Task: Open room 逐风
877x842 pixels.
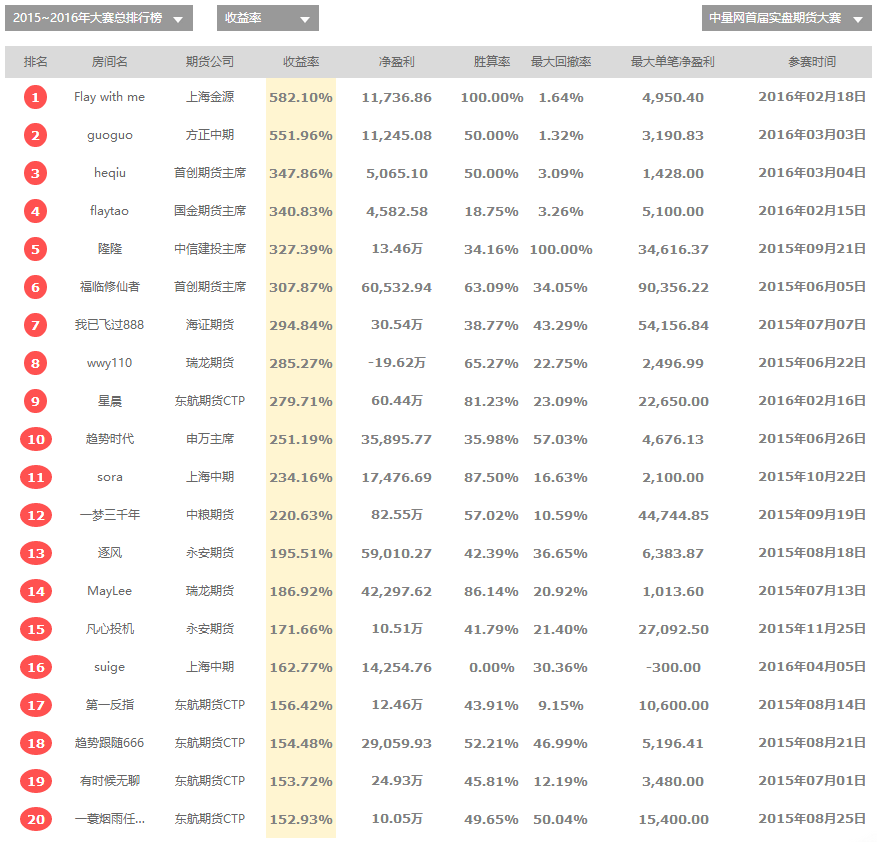Action: click(110, 553)
